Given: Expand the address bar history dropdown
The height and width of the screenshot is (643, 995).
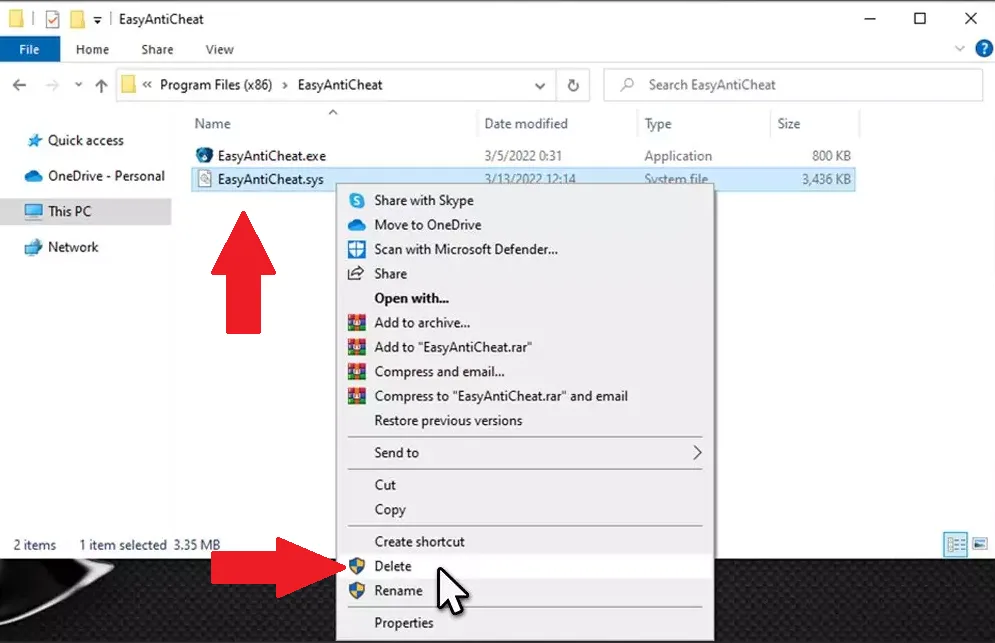Looking at the screenshot, I should [540, 85].
